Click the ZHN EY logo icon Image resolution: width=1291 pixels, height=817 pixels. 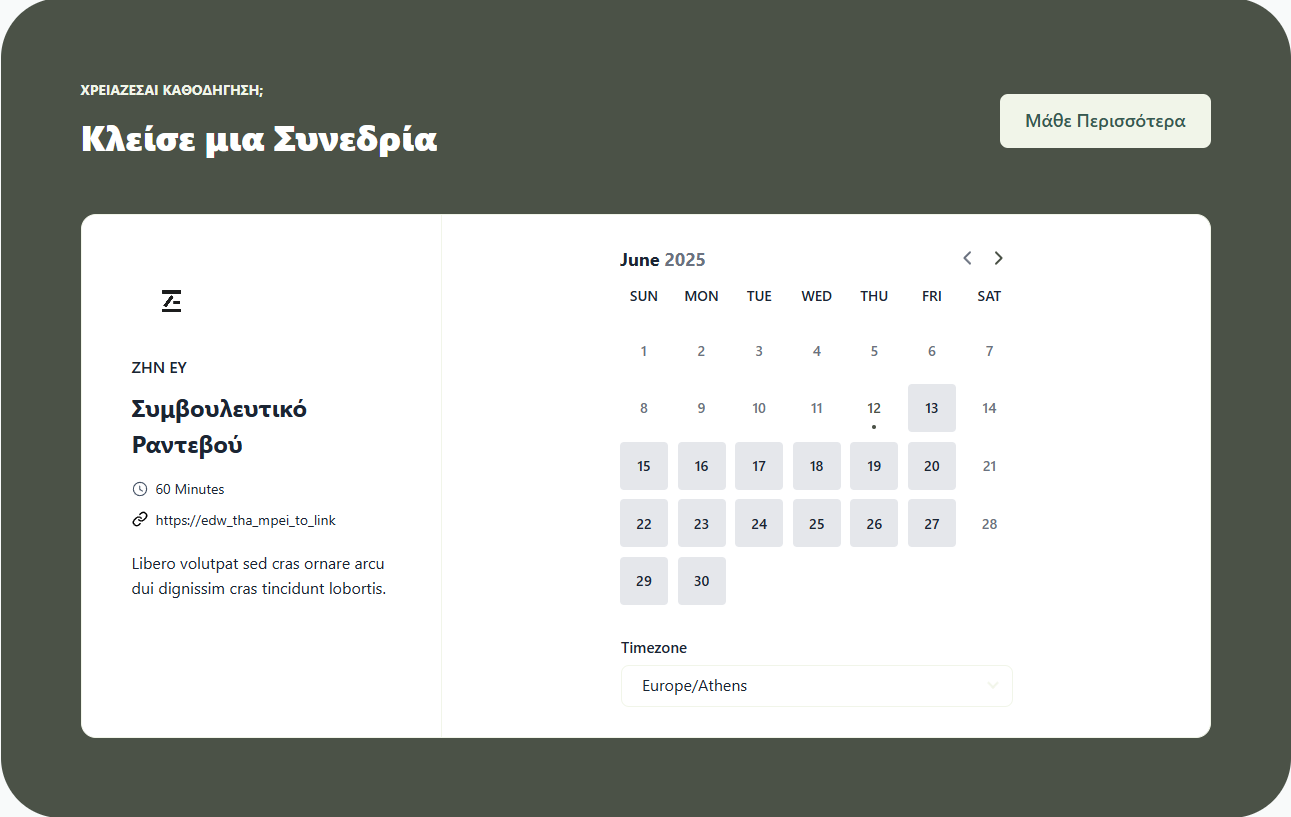point(172,300)
